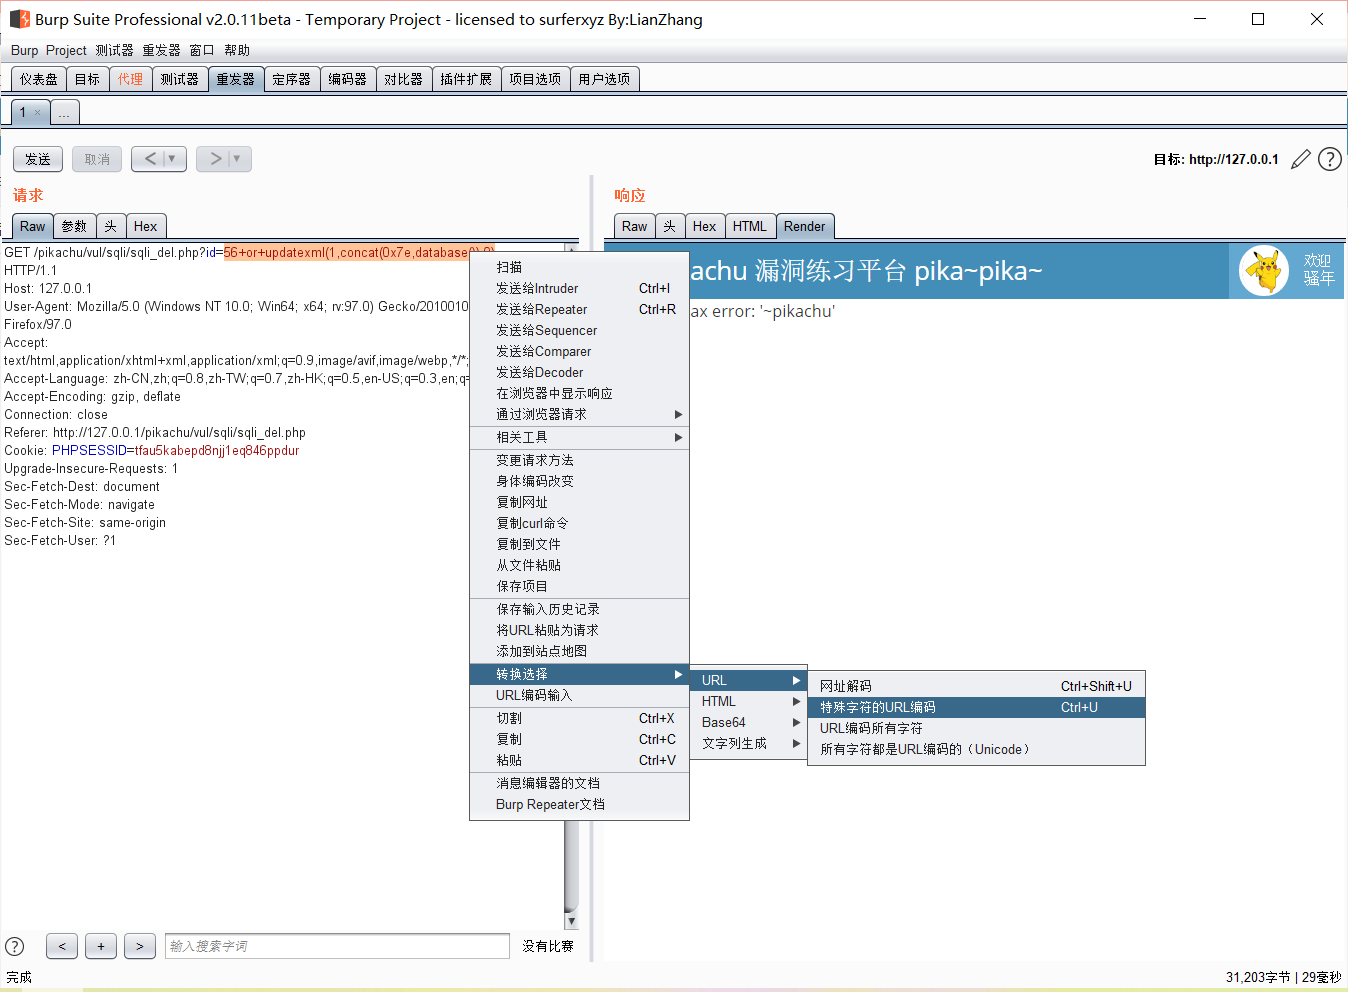Choose 特殊字符的URL编码 option
Viewport: 1348px width, 992px height.
976,707
